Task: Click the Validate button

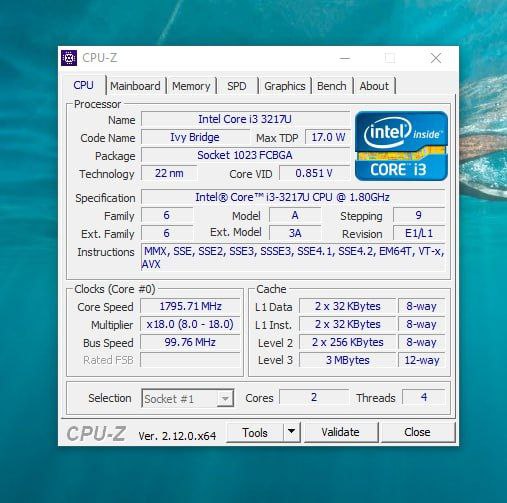Action: (340, 432)
